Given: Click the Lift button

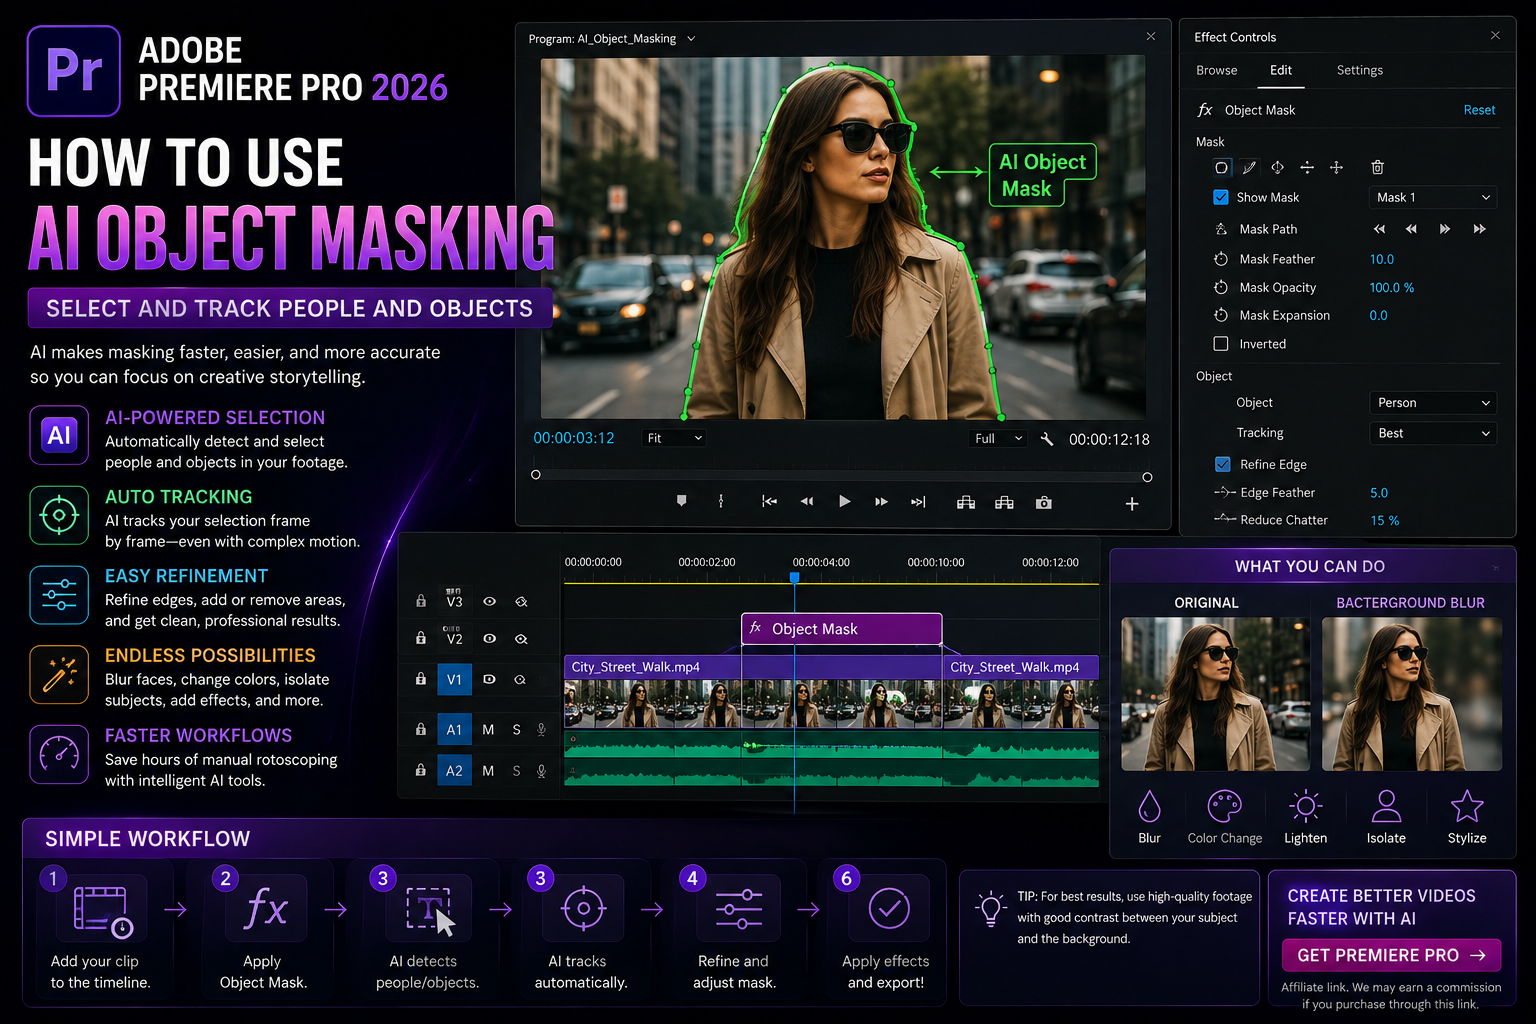Looking at the screenshot, I should click(966, 502).
